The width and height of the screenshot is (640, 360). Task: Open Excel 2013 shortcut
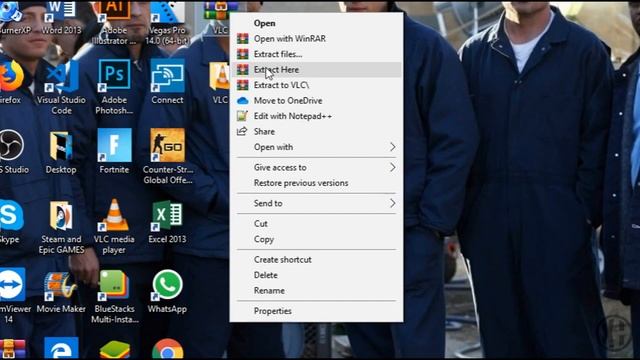click(x=167, y=222)
